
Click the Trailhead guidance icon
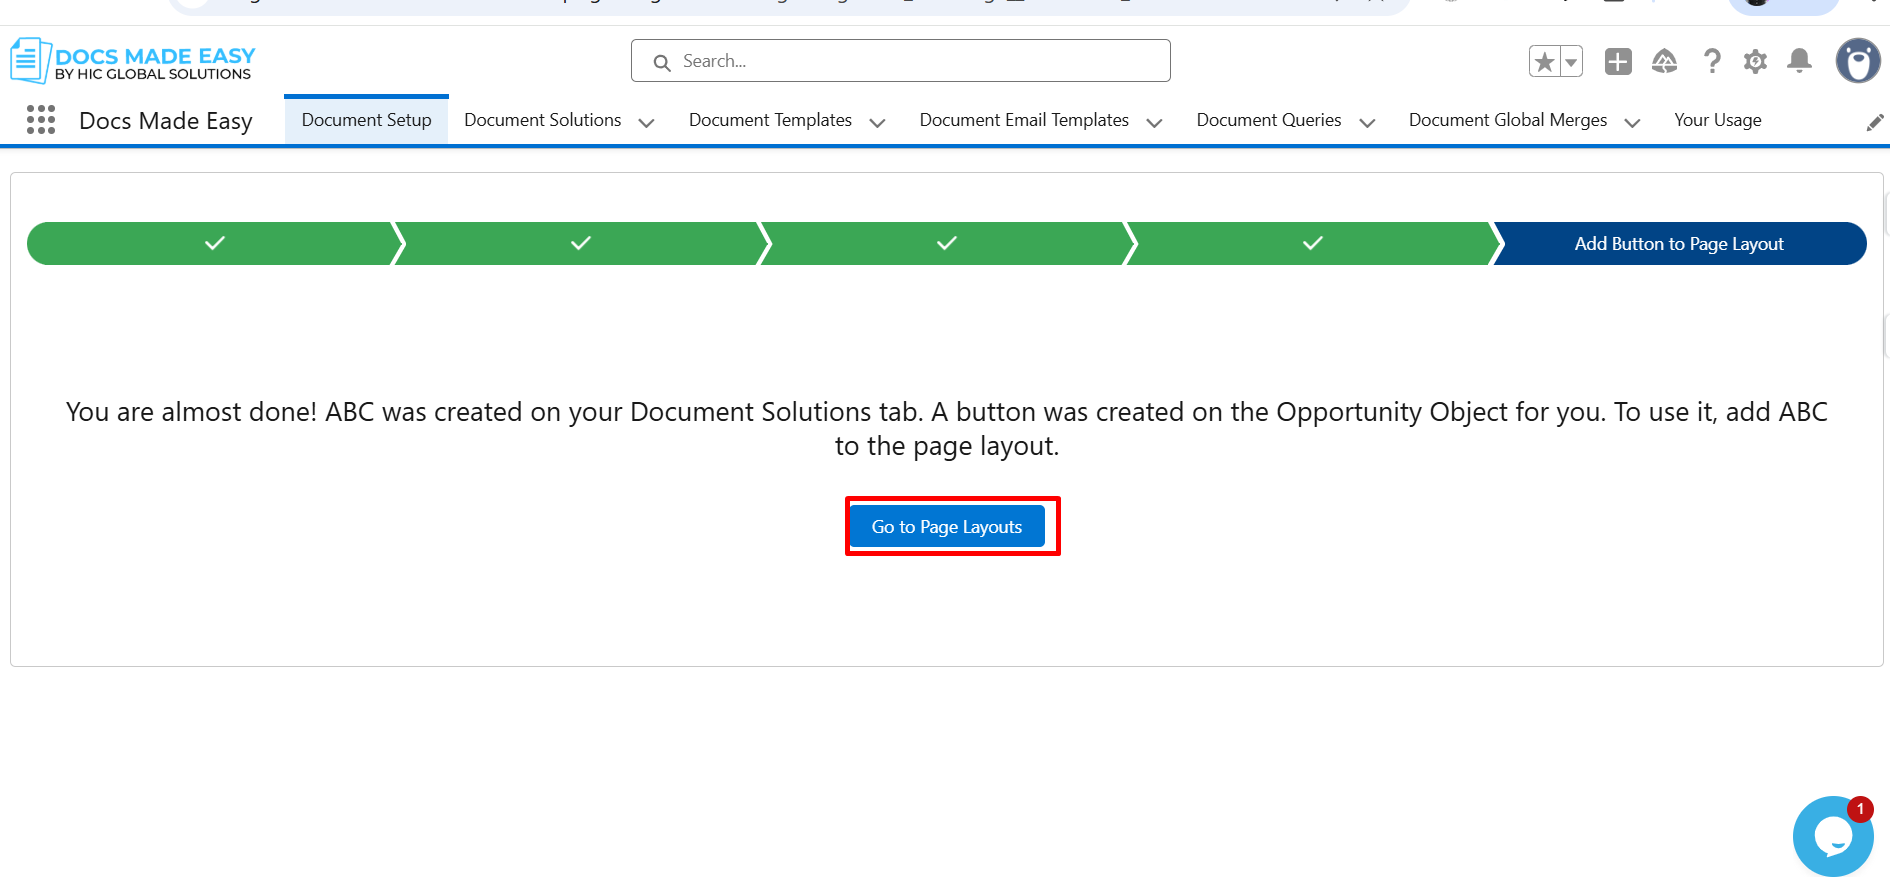point(1664,62)
